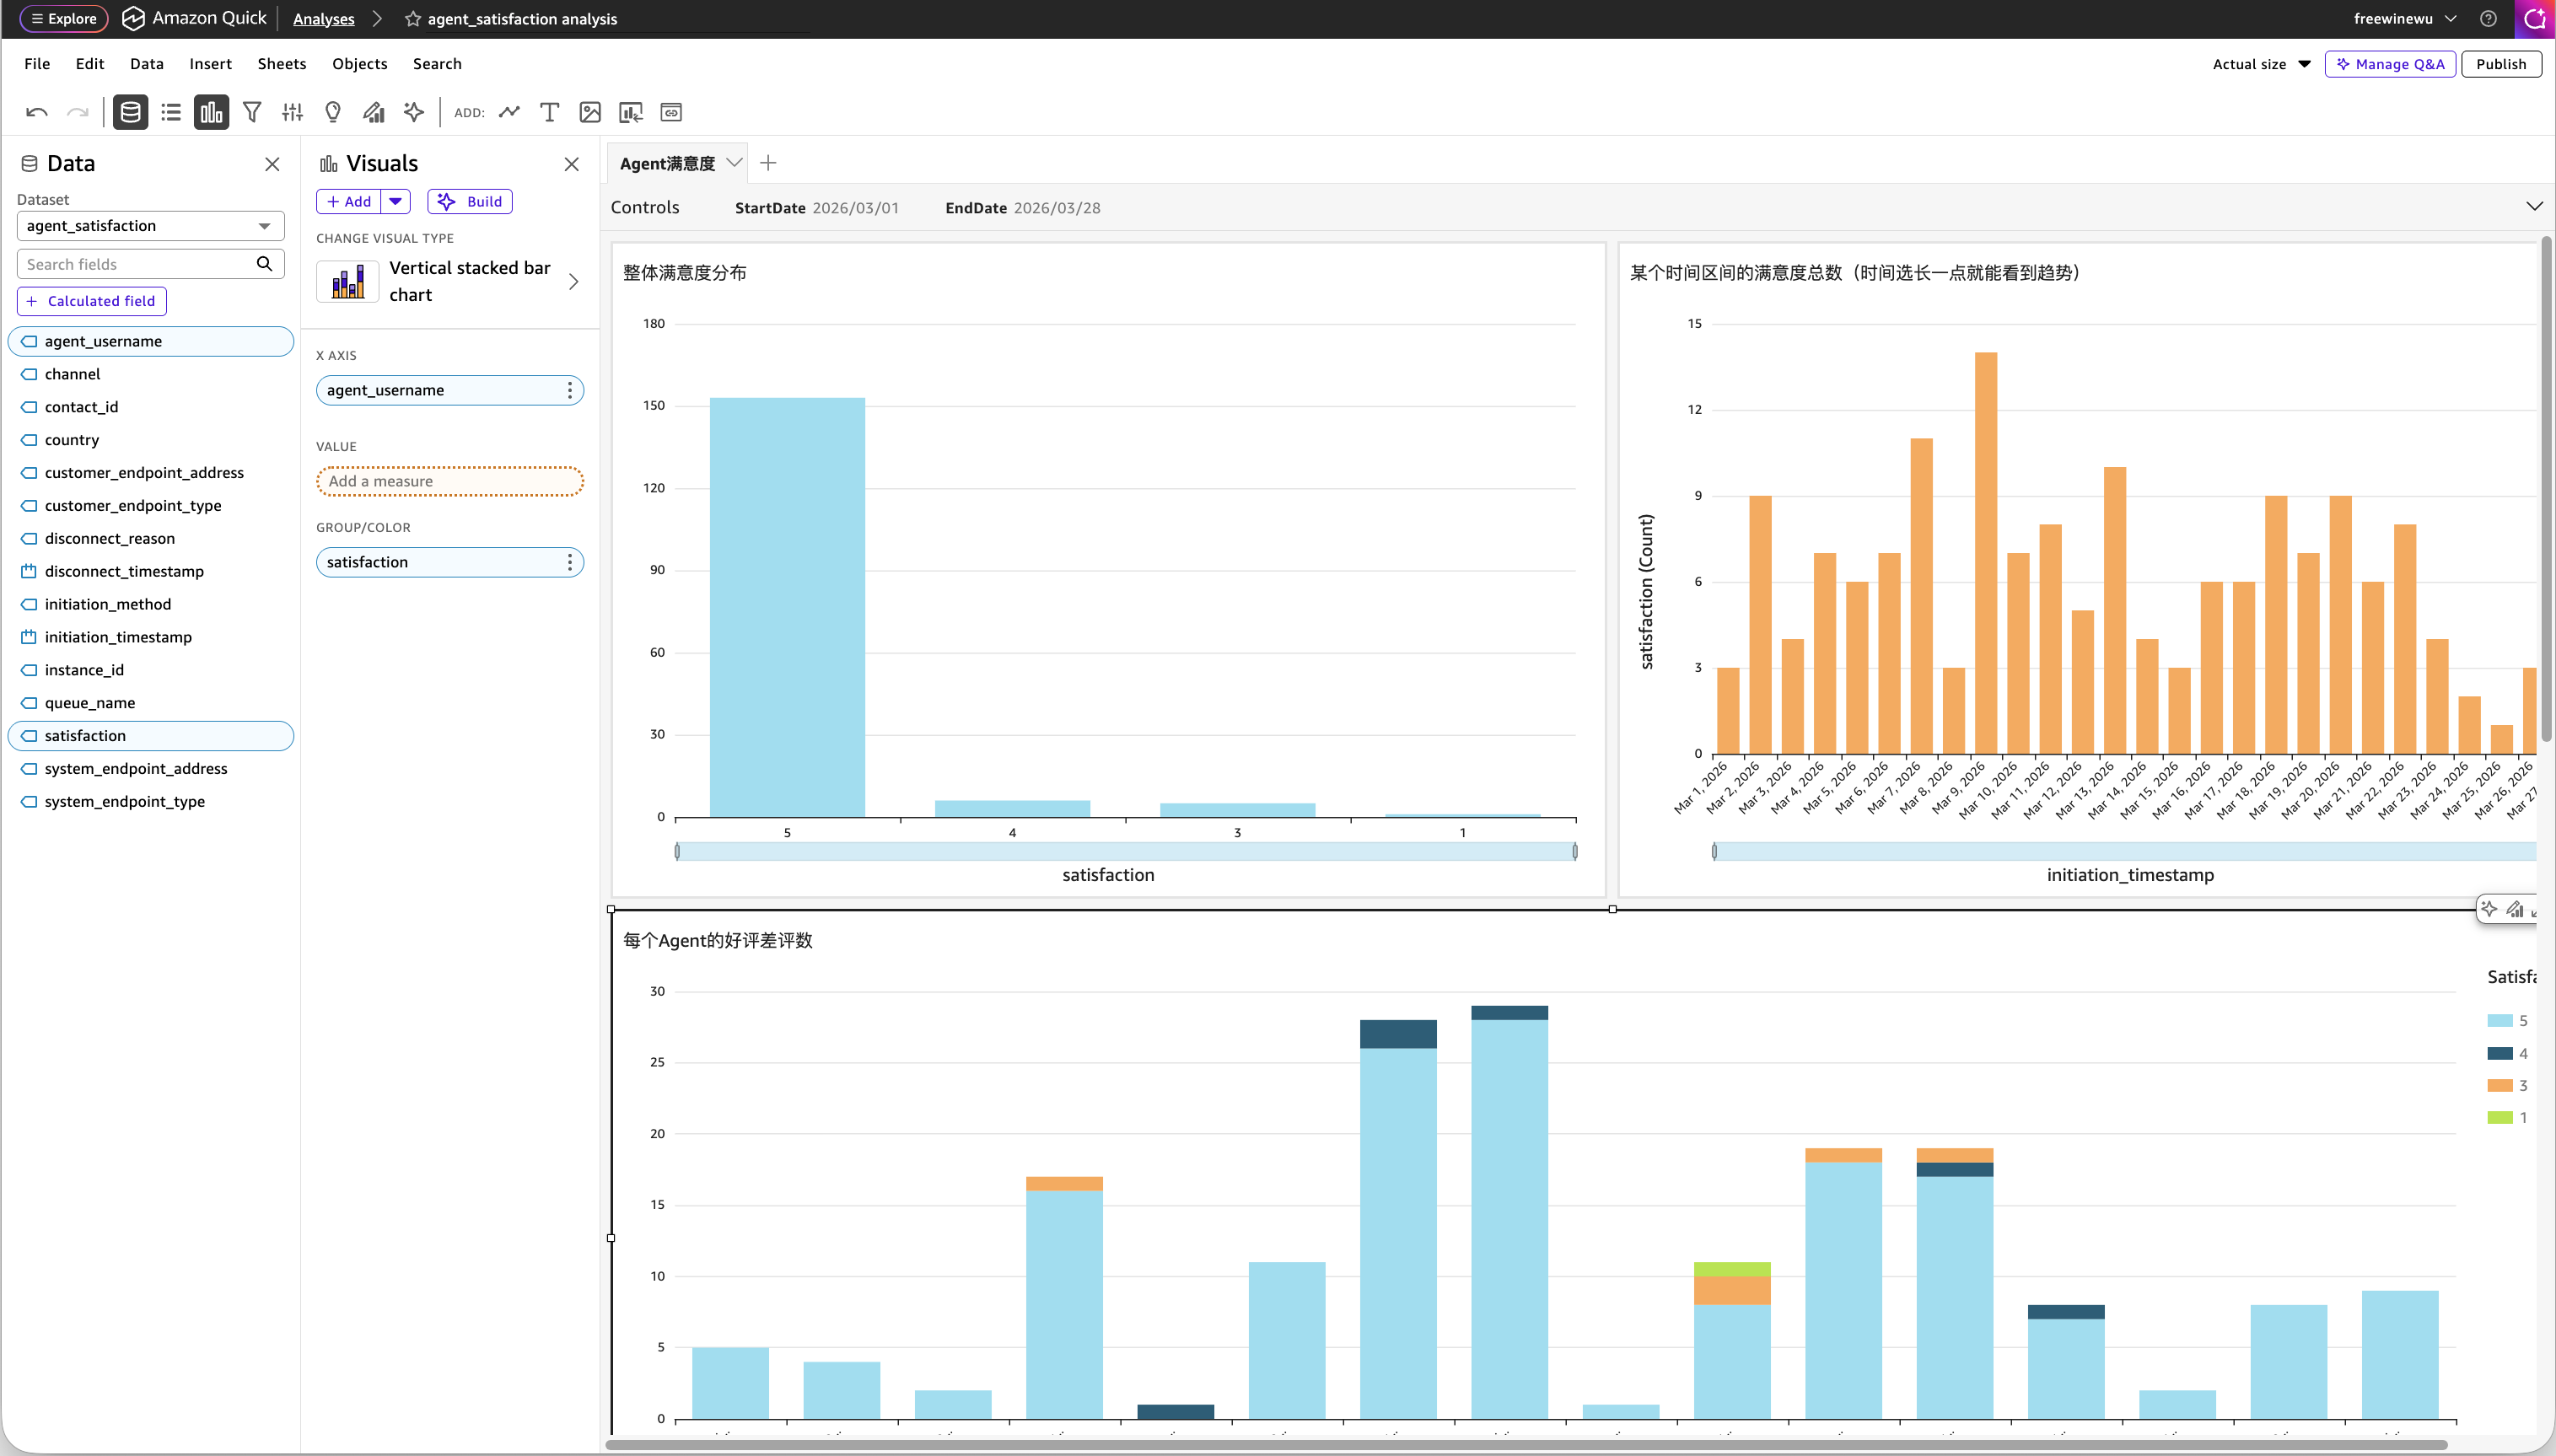The image size is (2556, 1456).
Task: Toggle the Visuals pane chart icon
Action: click(211, 112)
